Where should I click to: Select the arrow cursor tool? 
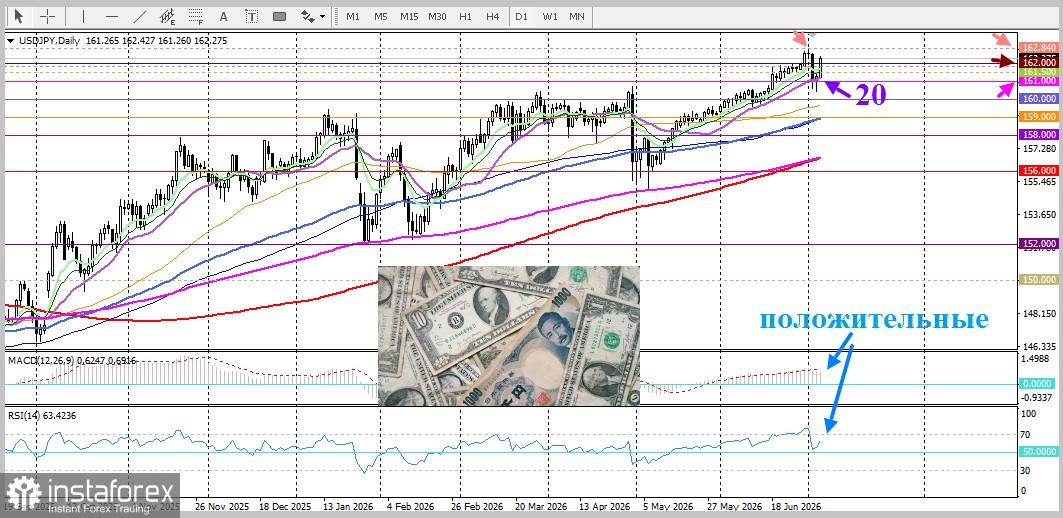point(18,16)
